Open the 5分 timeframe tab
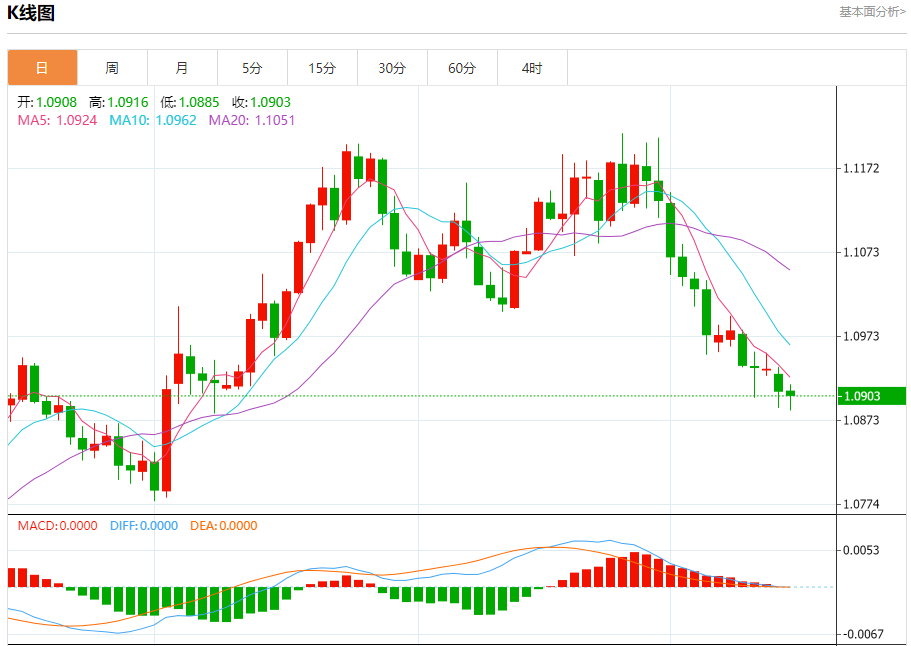The width and height of the screenshot is (911, 646). point(252,68)
